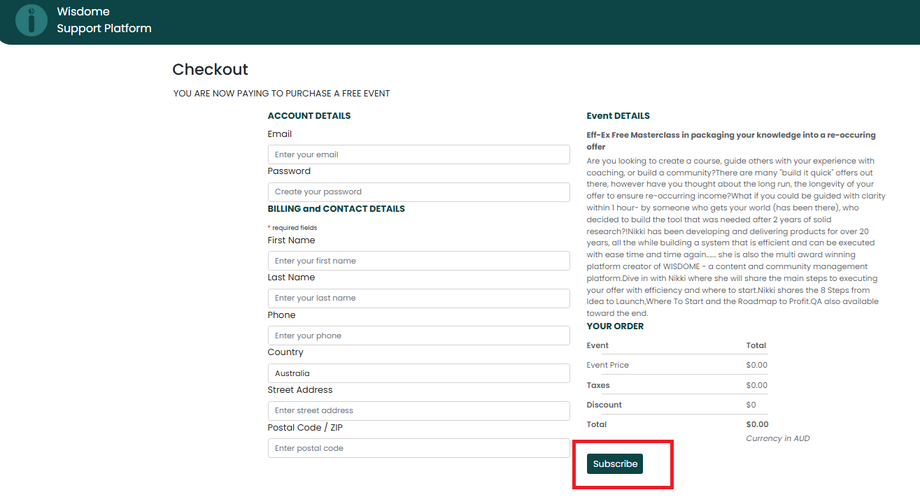Screen dimensions: 920x504
Task: Click the Wisdome Support Platform title
Action: [x=104, y=20]
